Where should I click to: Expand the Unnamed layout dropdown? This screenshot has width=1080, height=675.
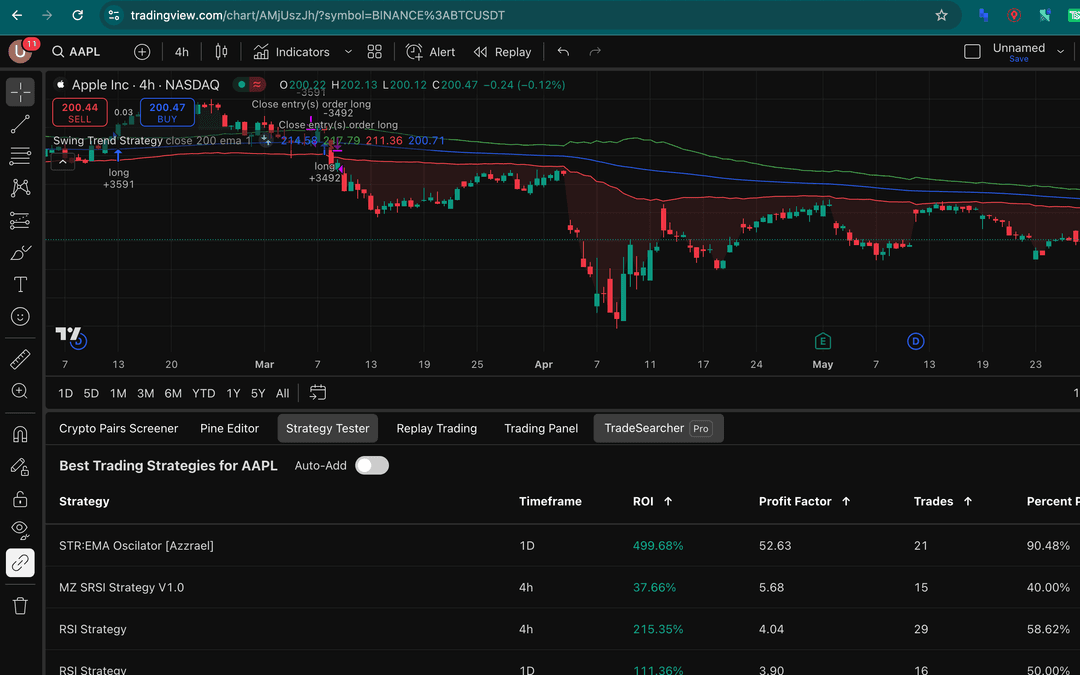tap(1061, 52)
